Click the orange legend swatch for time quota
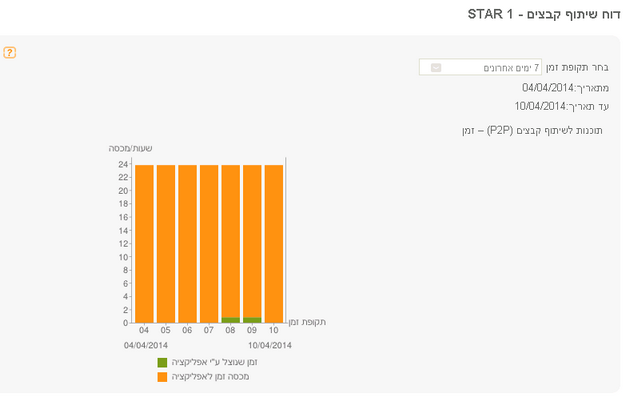 coord(162,377)
